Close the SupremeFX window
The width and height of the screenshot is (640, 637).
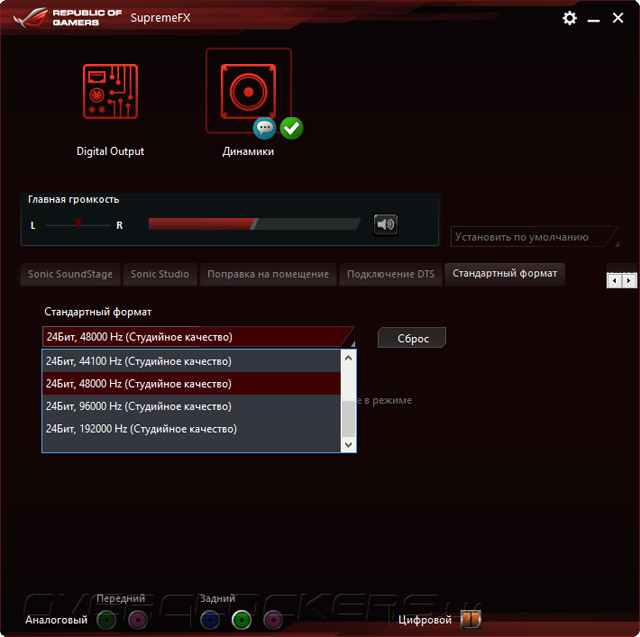(x=618, y=18)
